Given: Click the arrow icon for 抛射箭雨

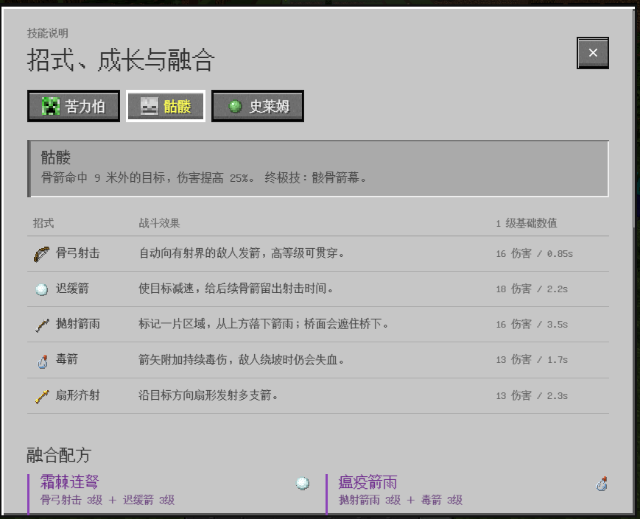Looking at the screenshot, I should pyautogui.click(x=42, y=325).
